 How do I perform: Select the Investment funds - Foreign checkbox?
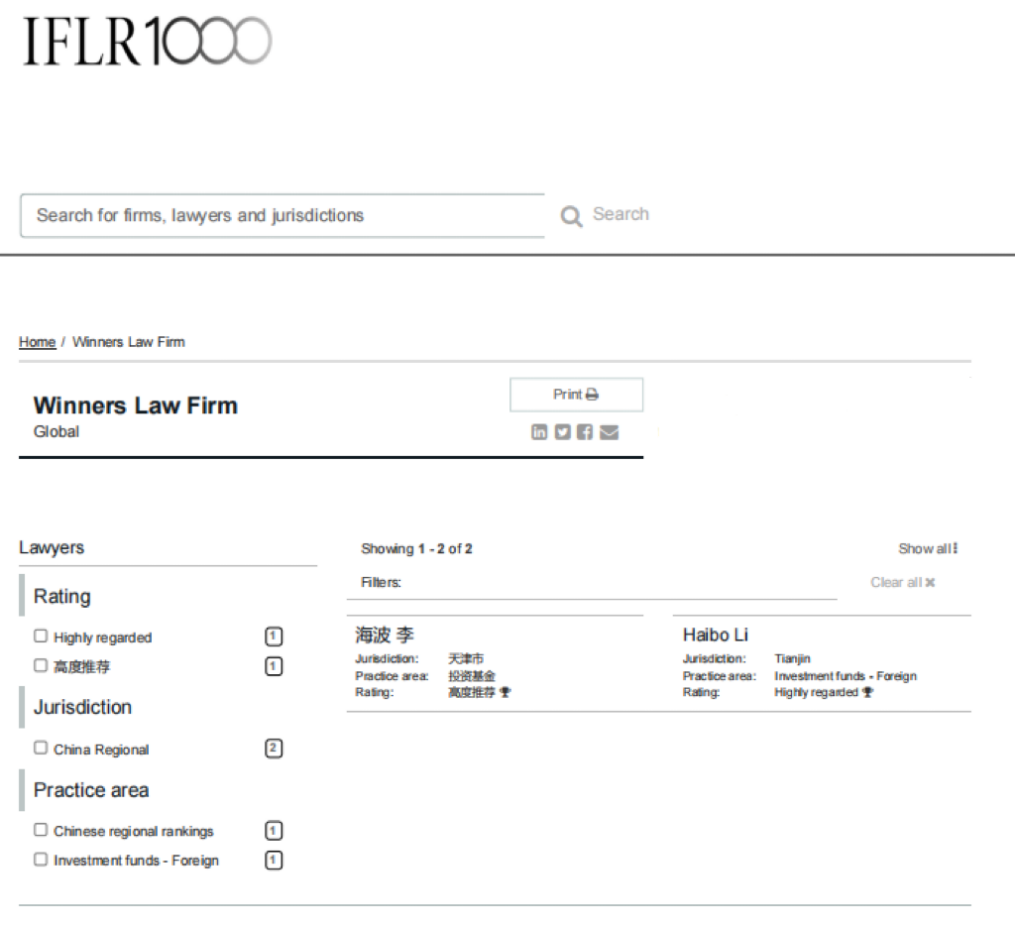pos(41,859)
